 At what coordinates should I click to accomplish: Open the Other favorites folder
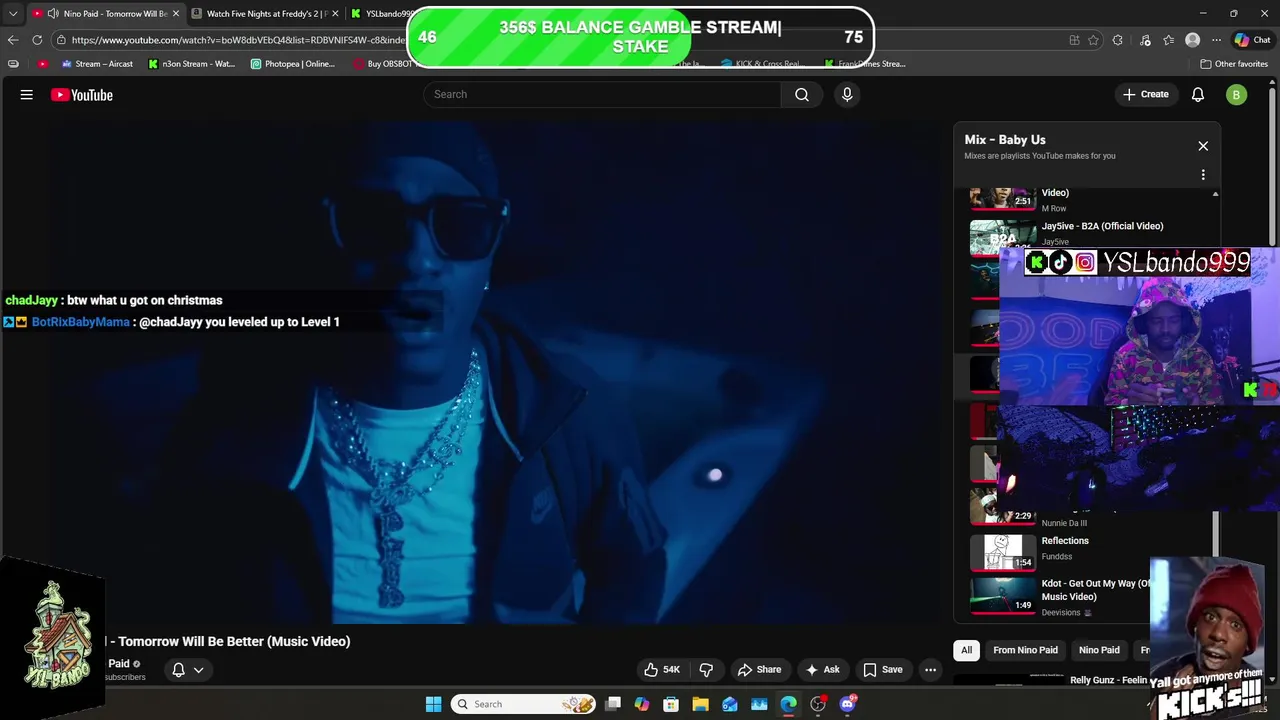tap(1234, 64)
